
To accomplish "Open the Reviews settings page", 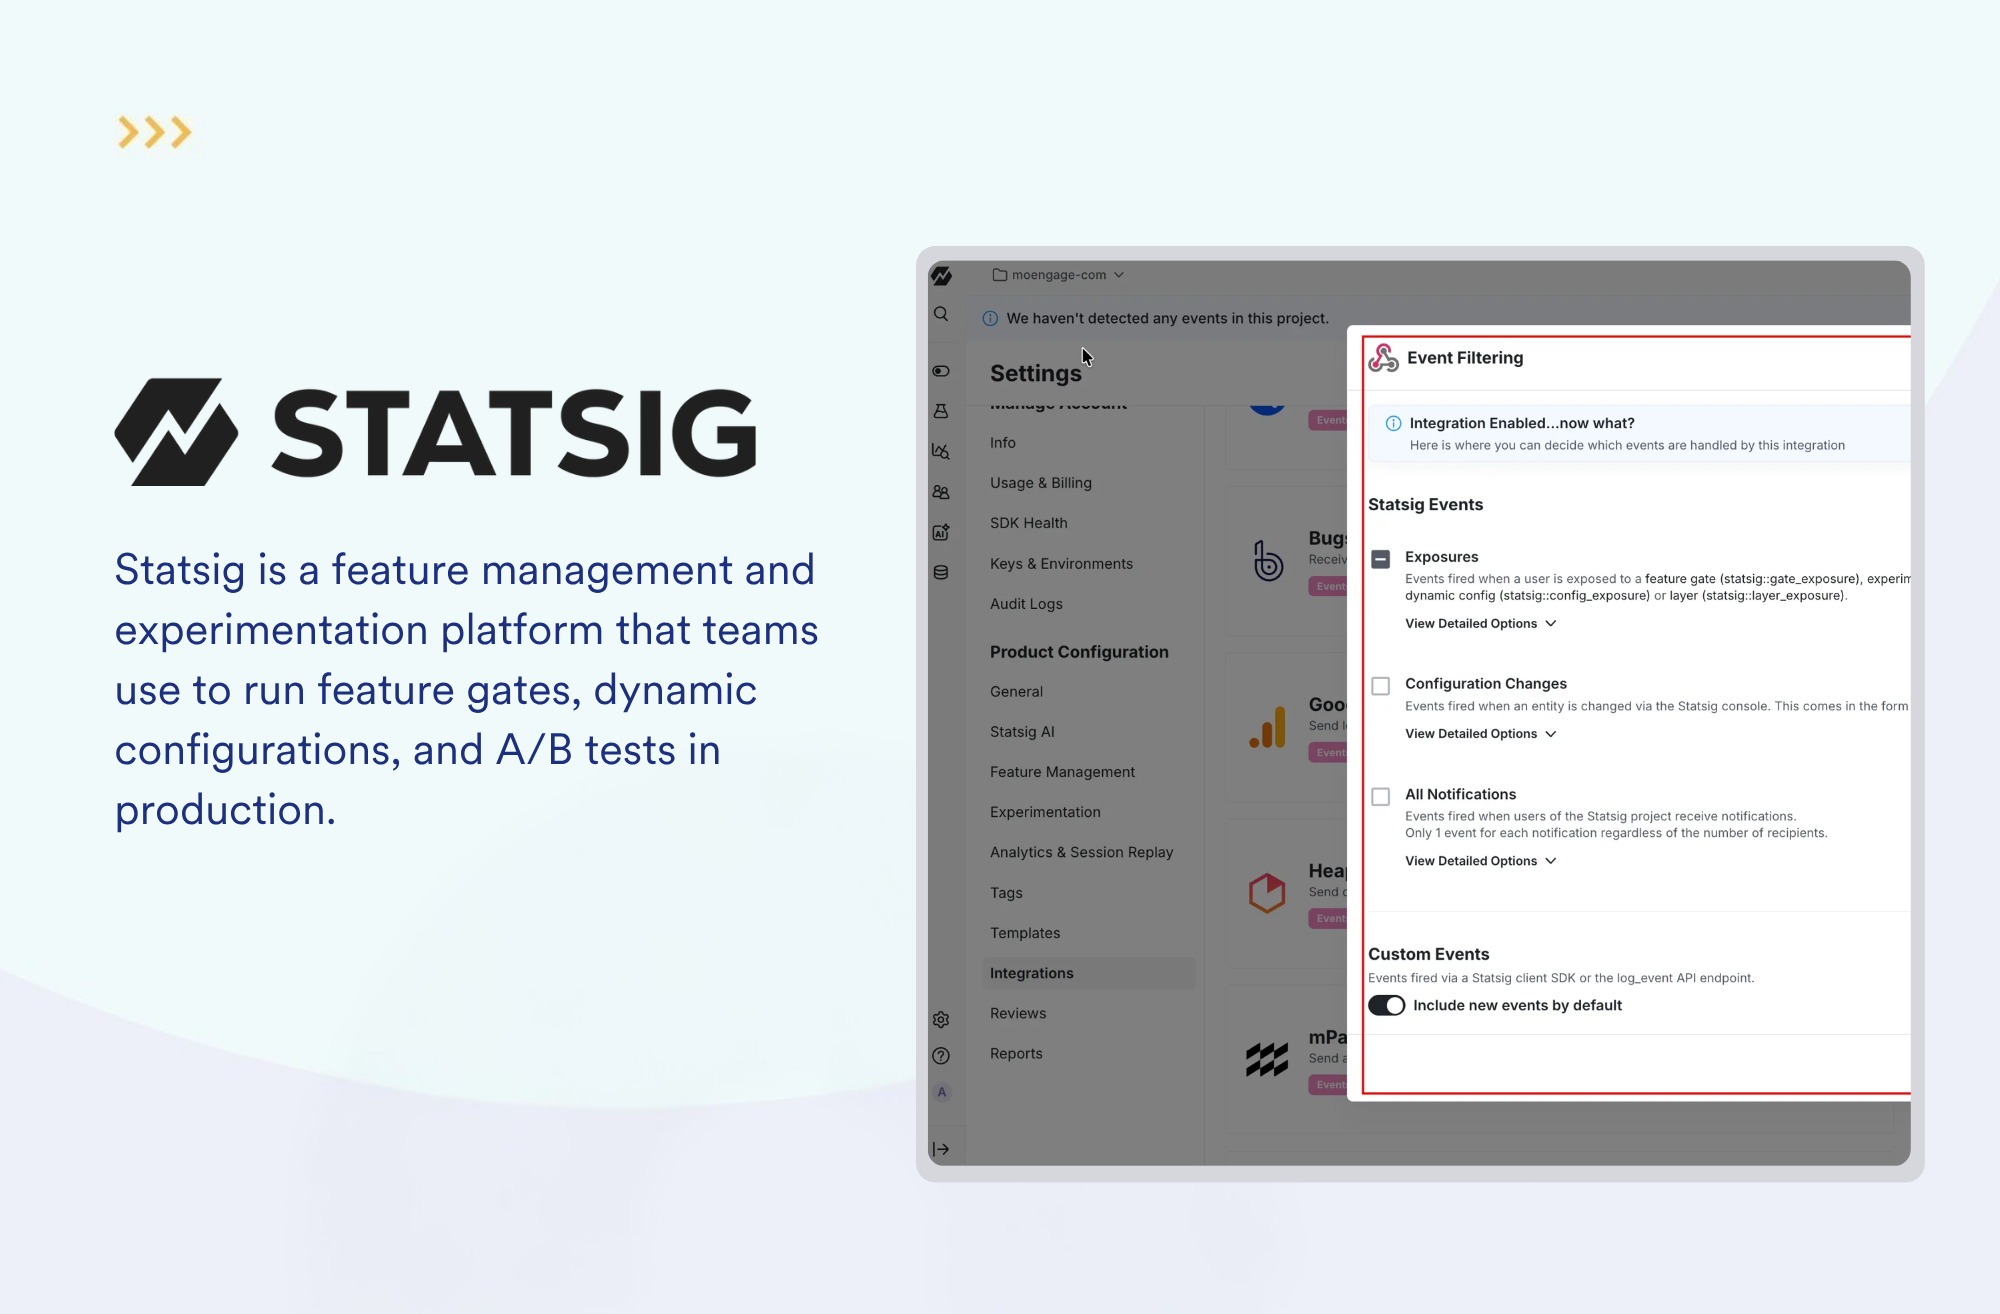I will 1018,1013.
